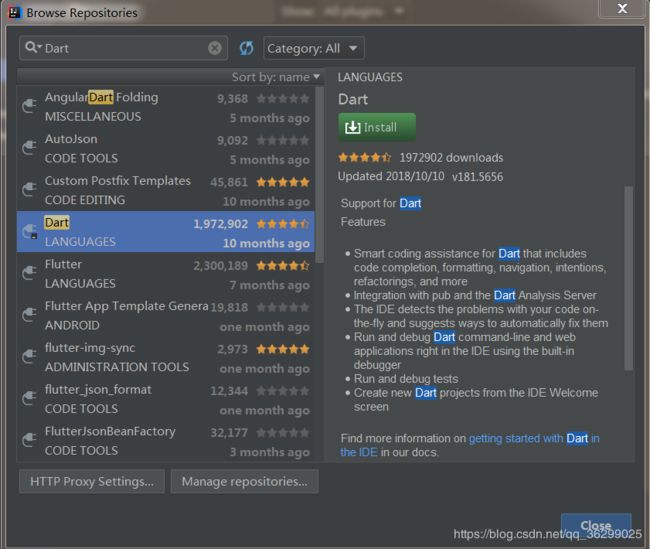Open Manage repositories dialog
Screen dimensions: 650x549
(x=245, y=481)
